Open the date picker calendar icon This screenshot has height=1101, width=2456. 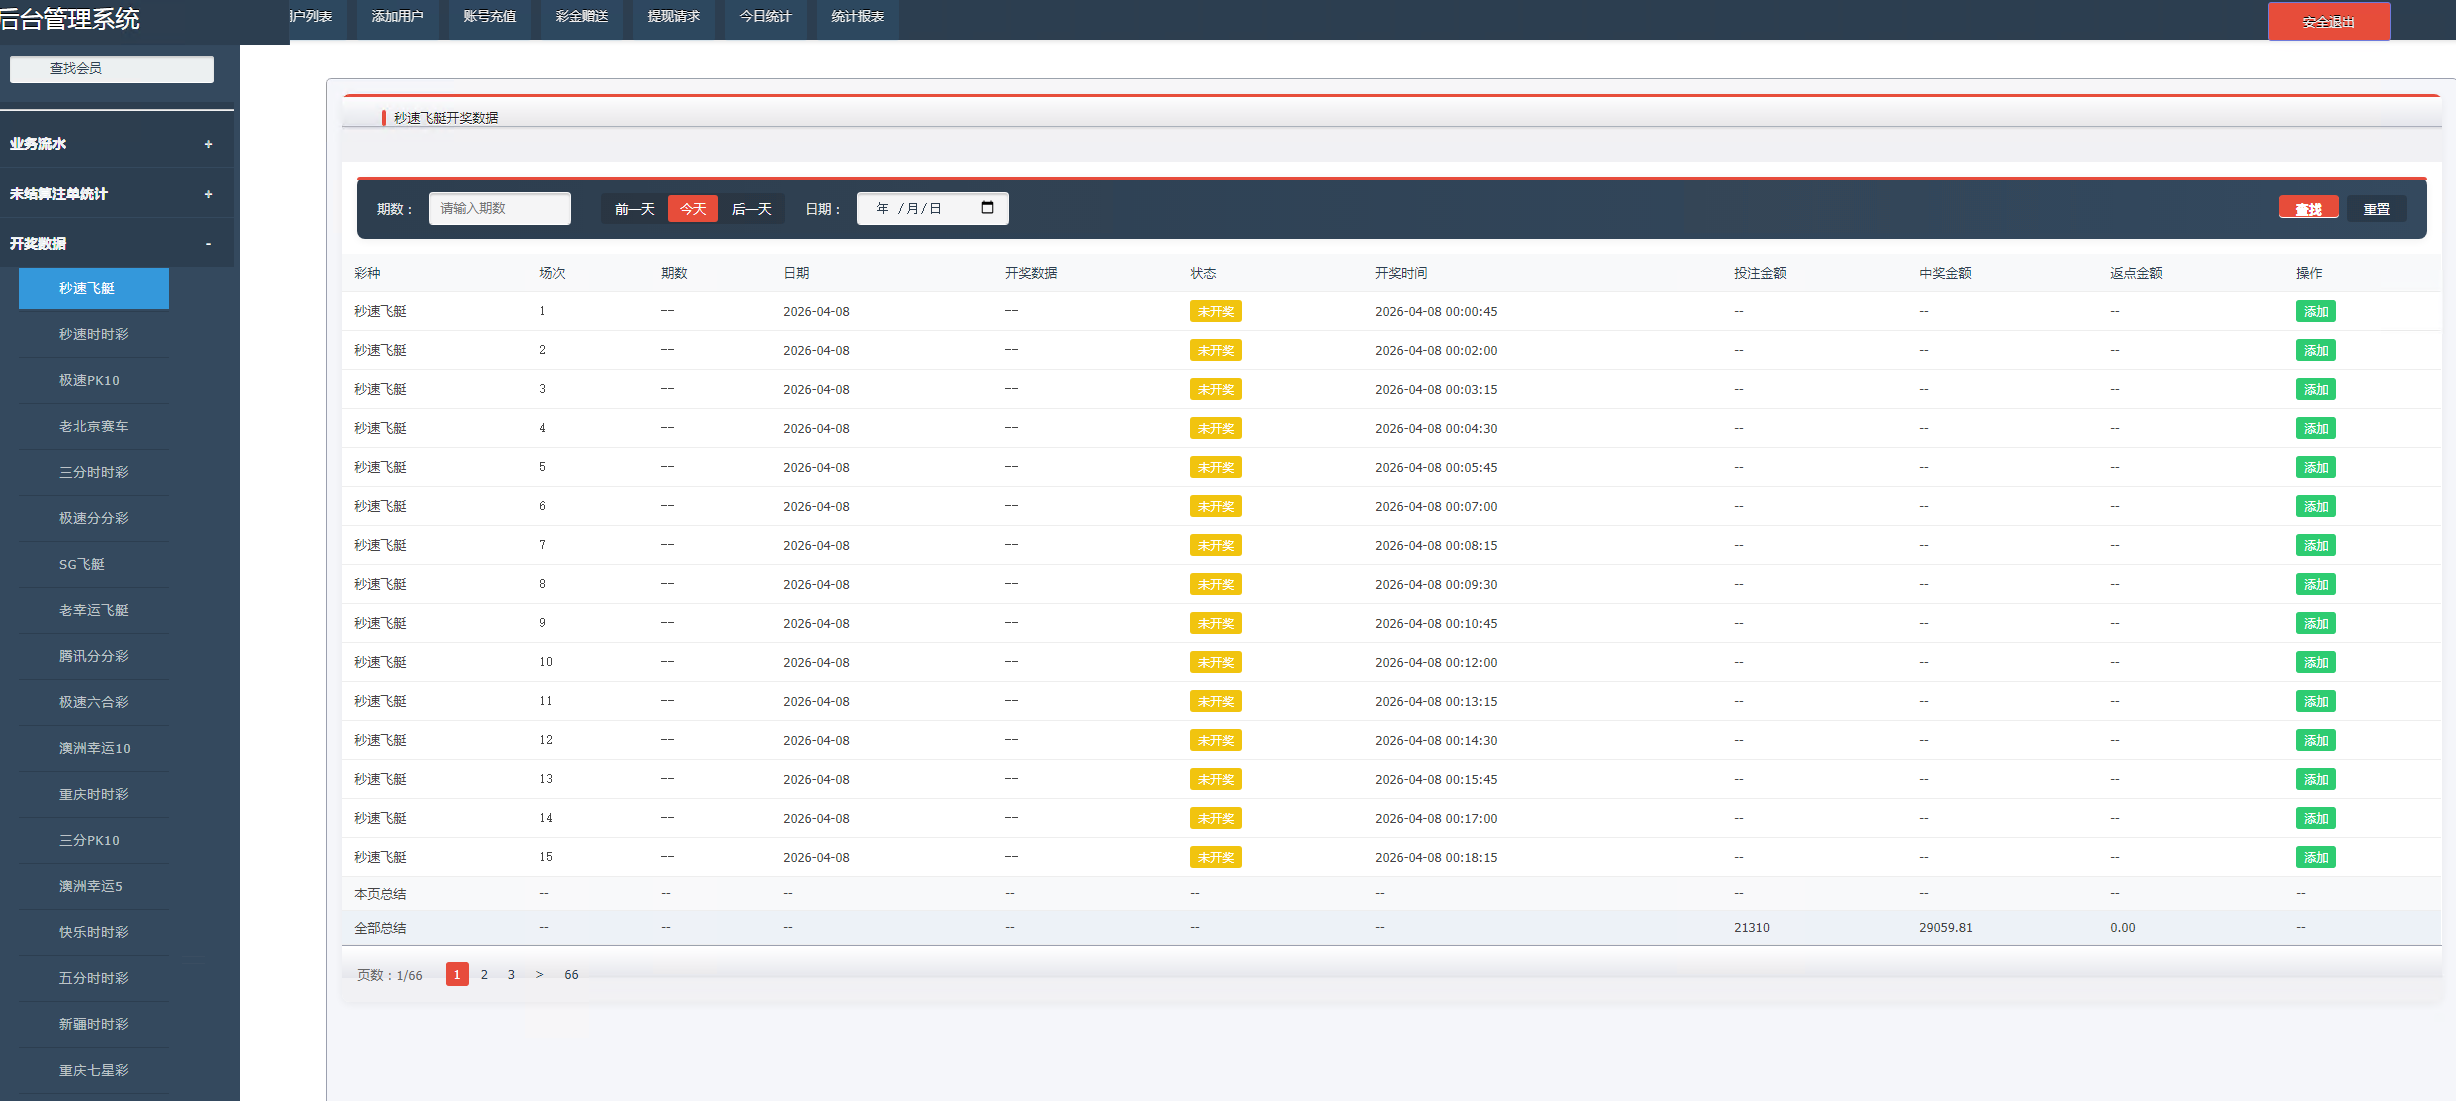[x=987, y=208]
